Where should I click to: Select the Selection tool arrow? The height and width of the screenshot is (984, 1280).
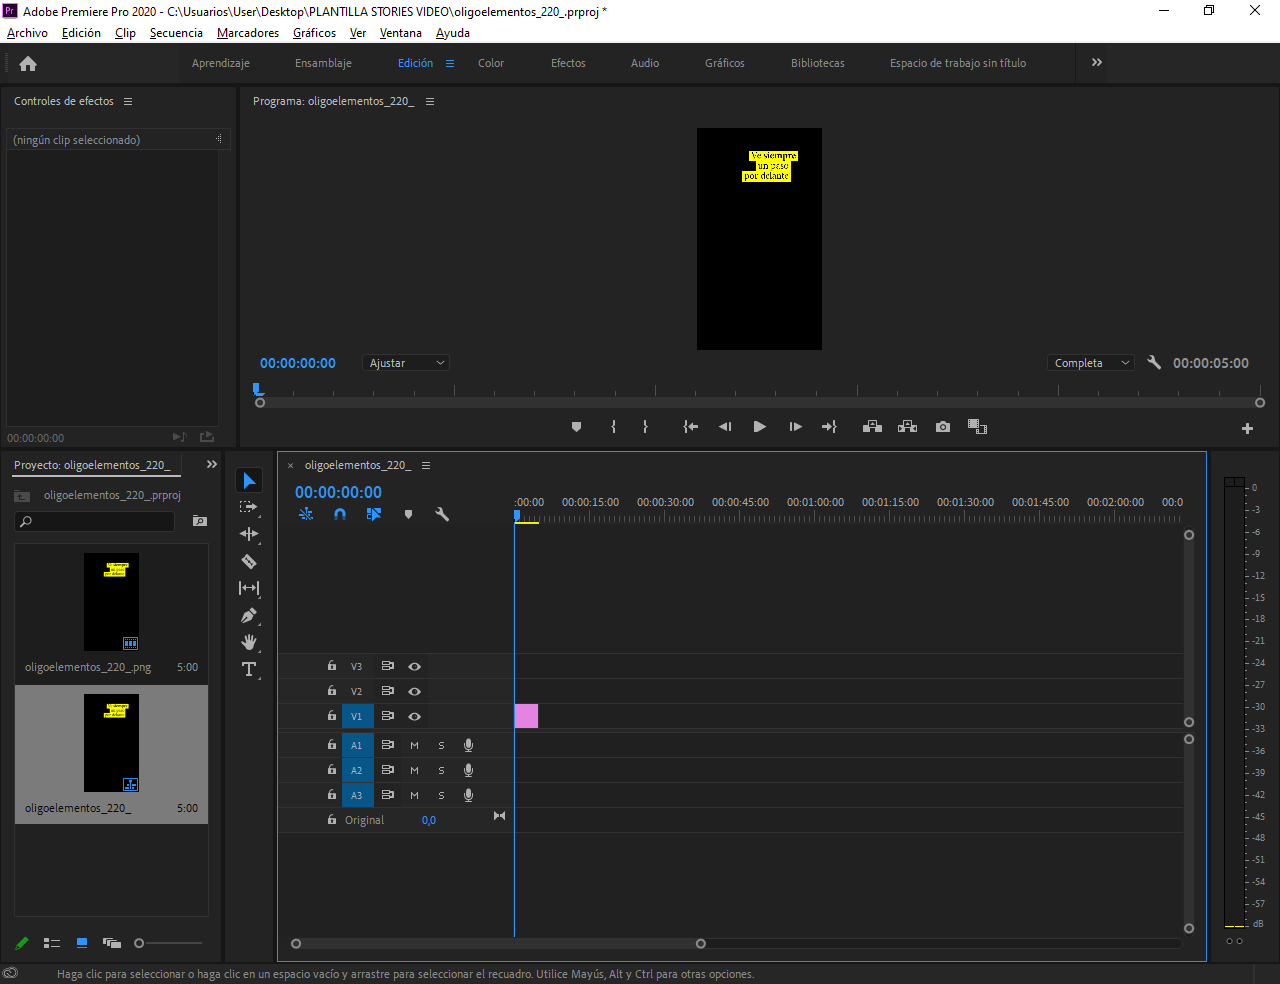[x=249, y=481]
